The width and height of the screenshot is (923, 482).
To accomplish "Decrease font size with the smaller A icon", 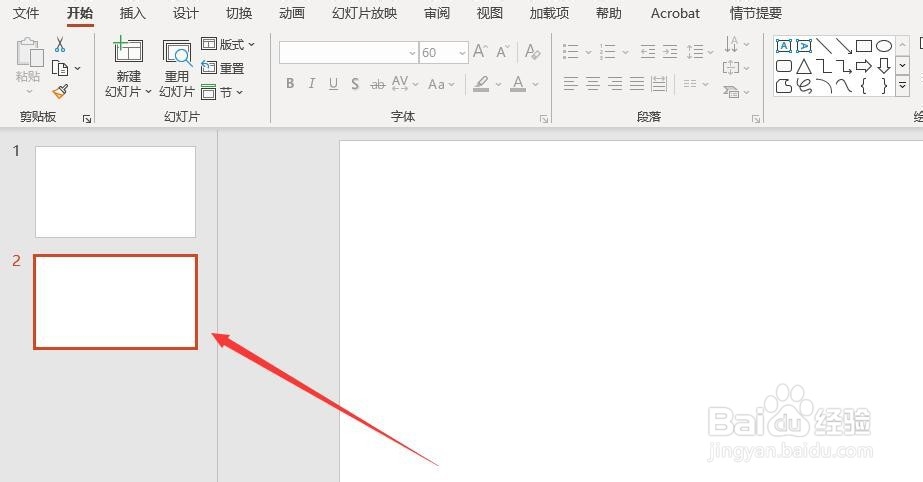I will pyautogui.click(x=502, y=52).
